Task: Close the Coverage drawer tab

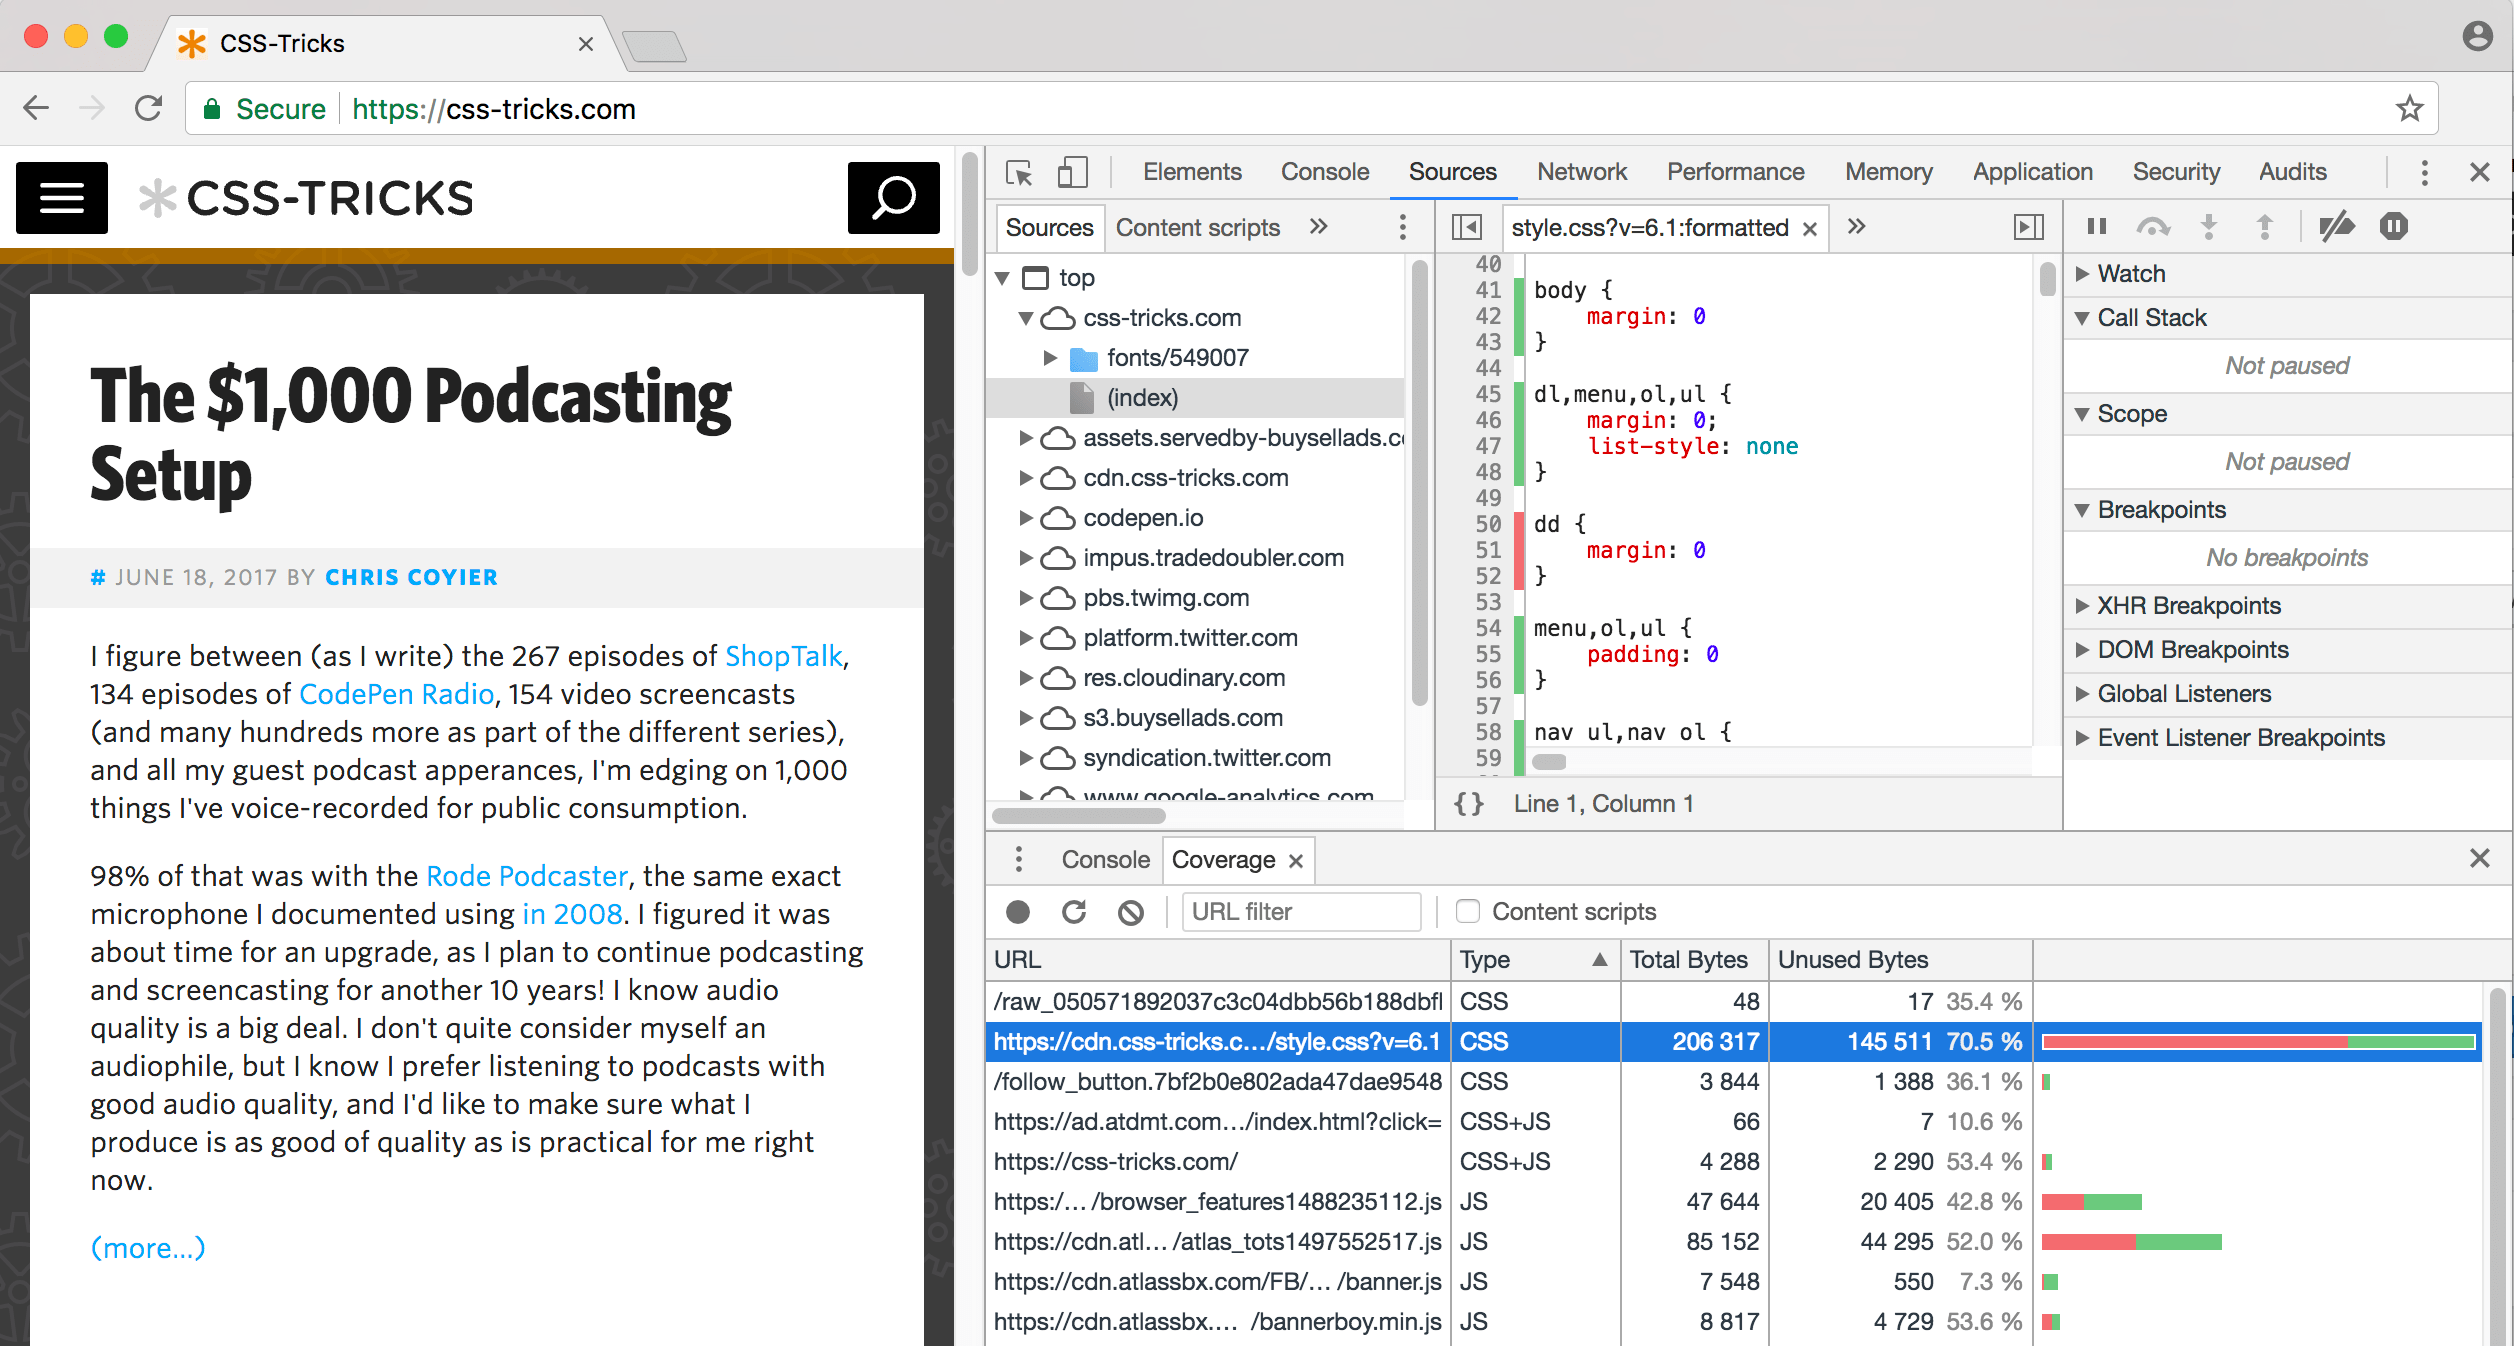Action: click(x=1296, y=861)
